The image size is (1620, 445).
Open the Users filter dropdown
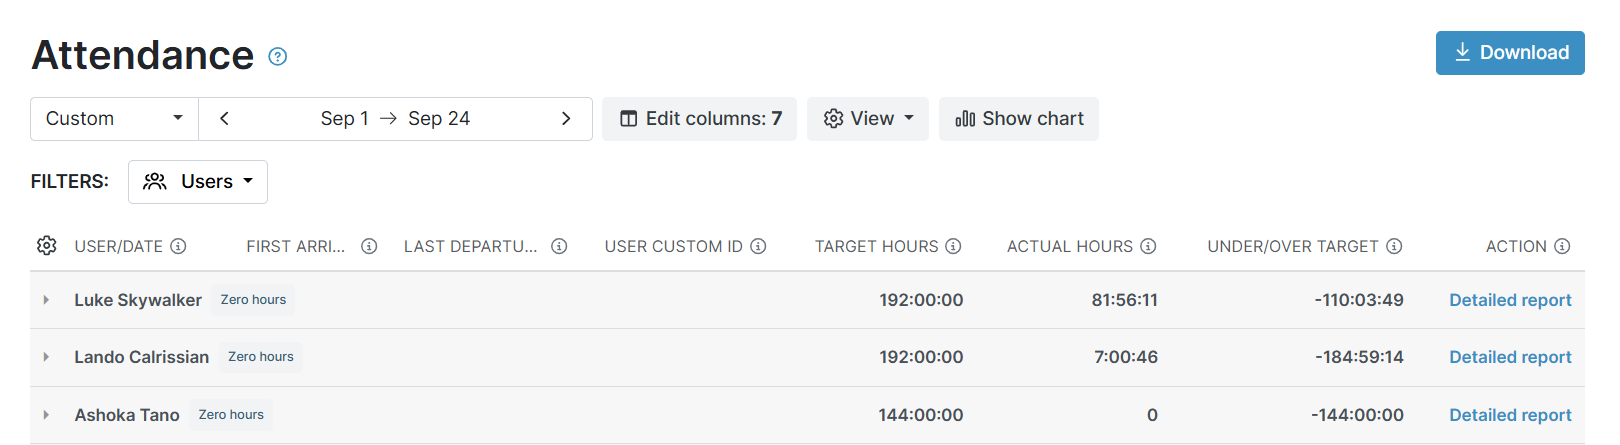click(x=198, y=182)
